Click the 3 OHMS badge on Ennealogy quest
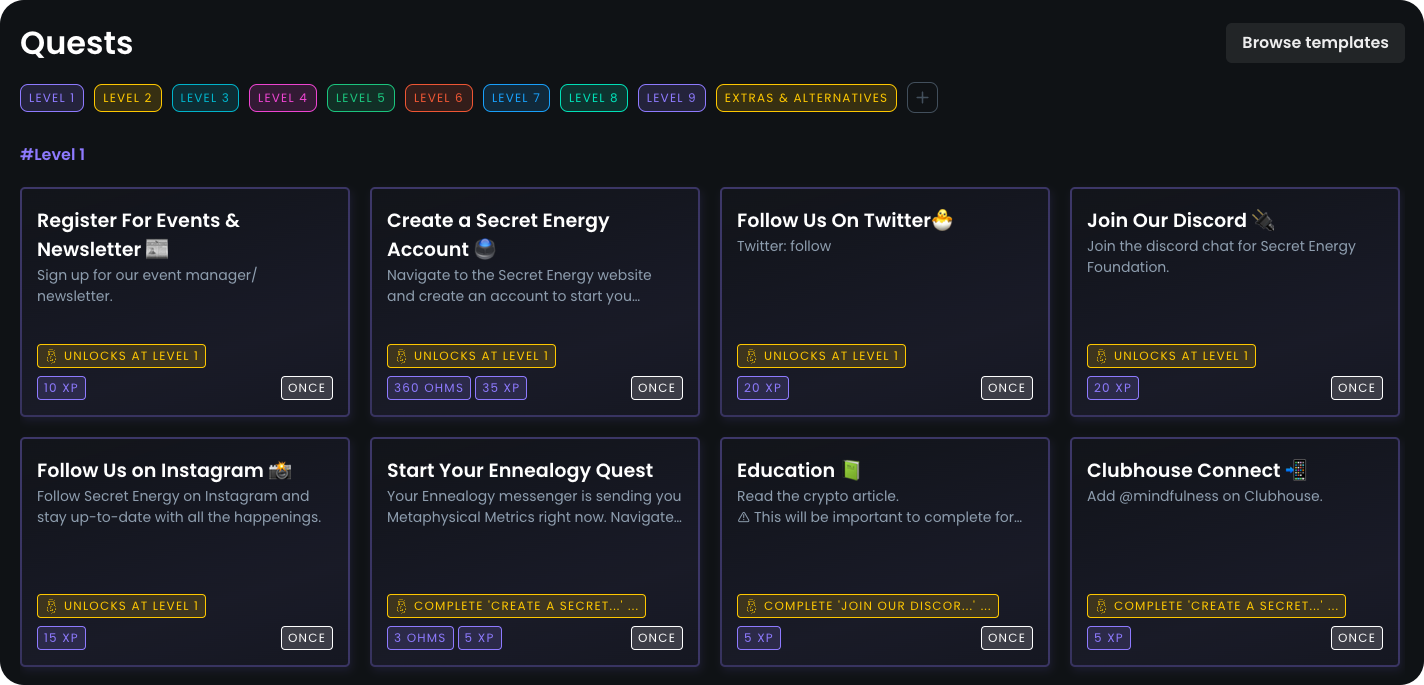The width and height of the screenshot is (1424, 685). (420, 638)
